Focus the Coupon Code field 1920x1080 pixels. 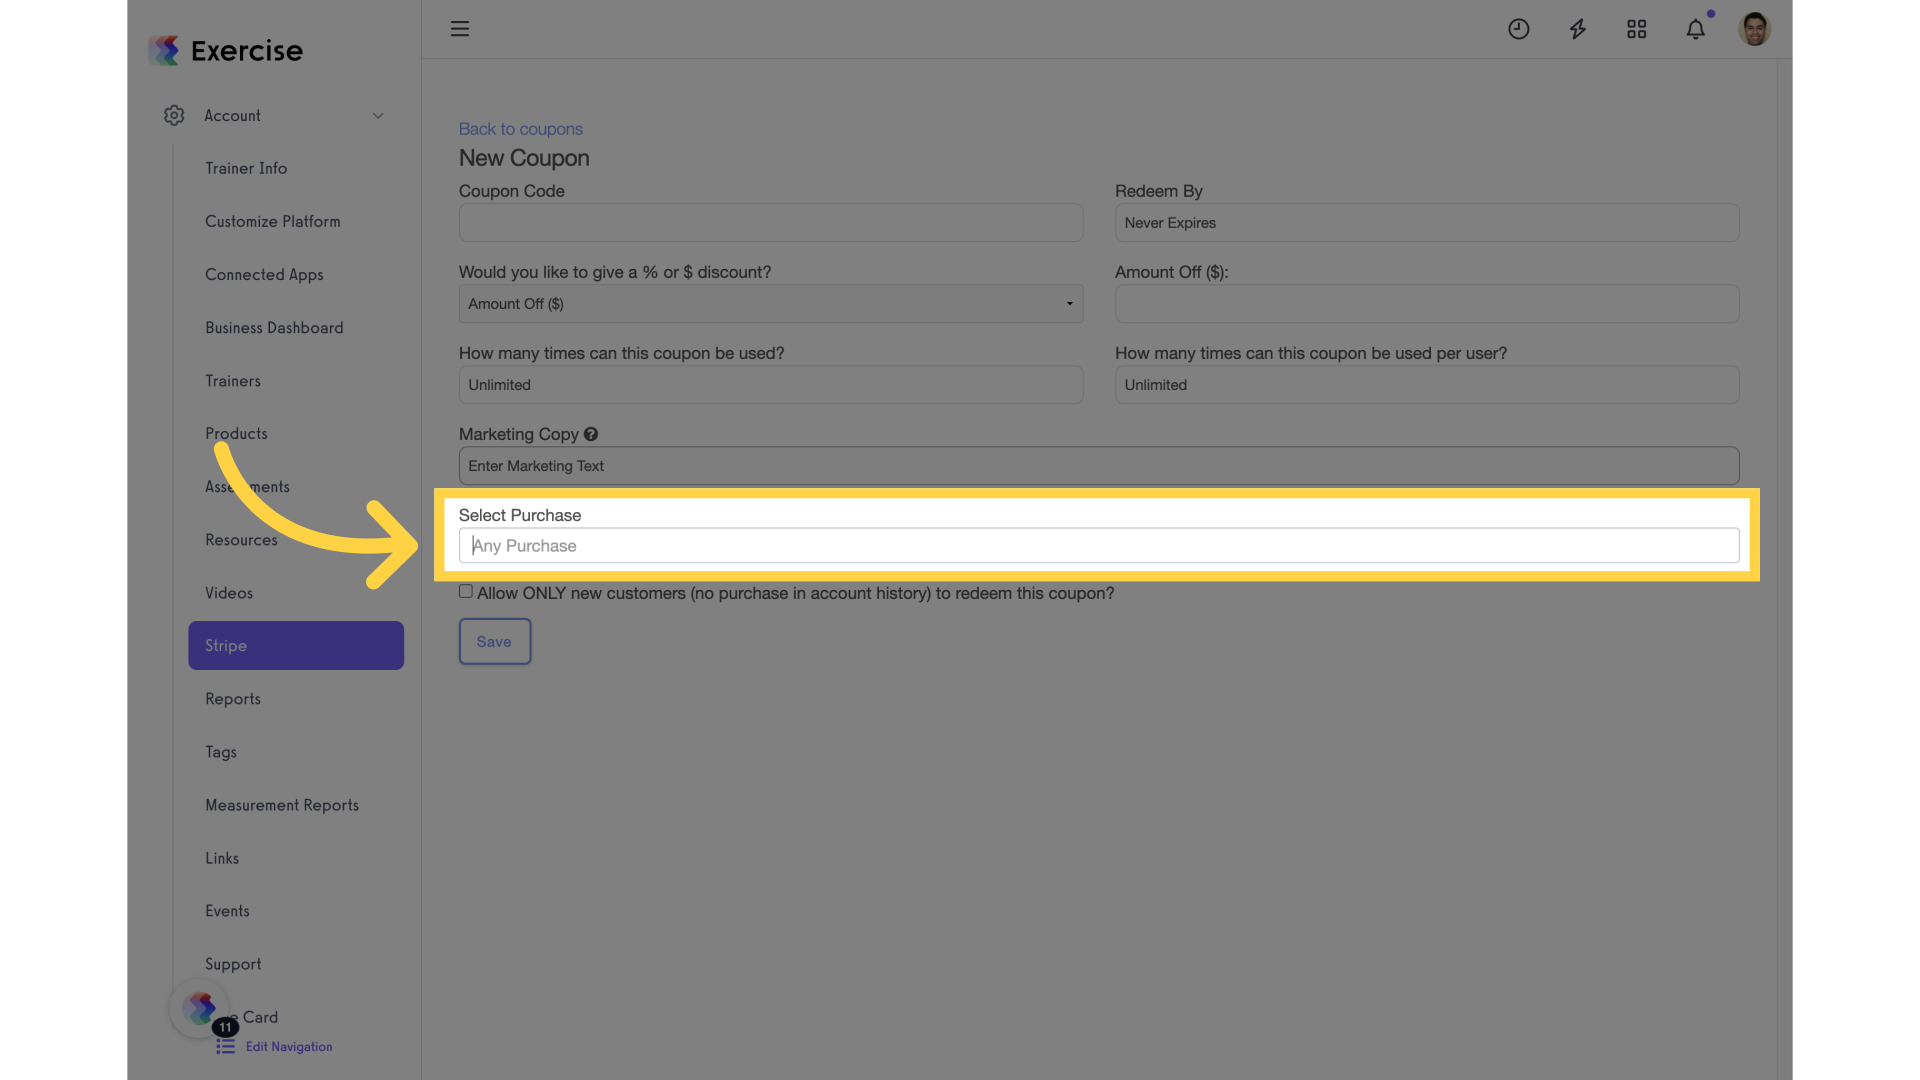[770, 223]
